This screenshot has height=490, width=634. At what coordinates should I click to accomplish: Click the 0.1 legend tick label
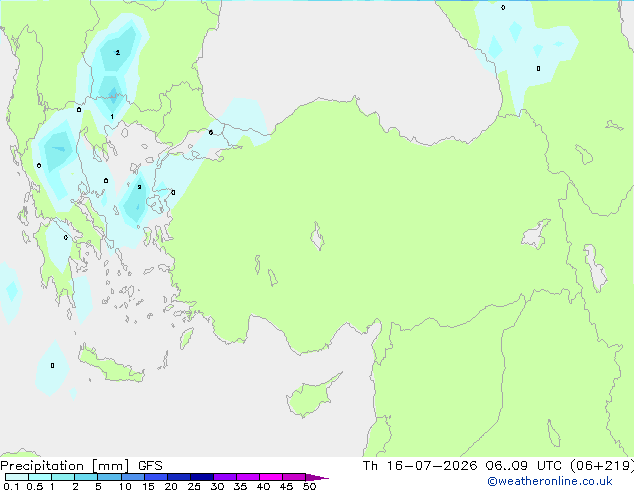point(11,486)
